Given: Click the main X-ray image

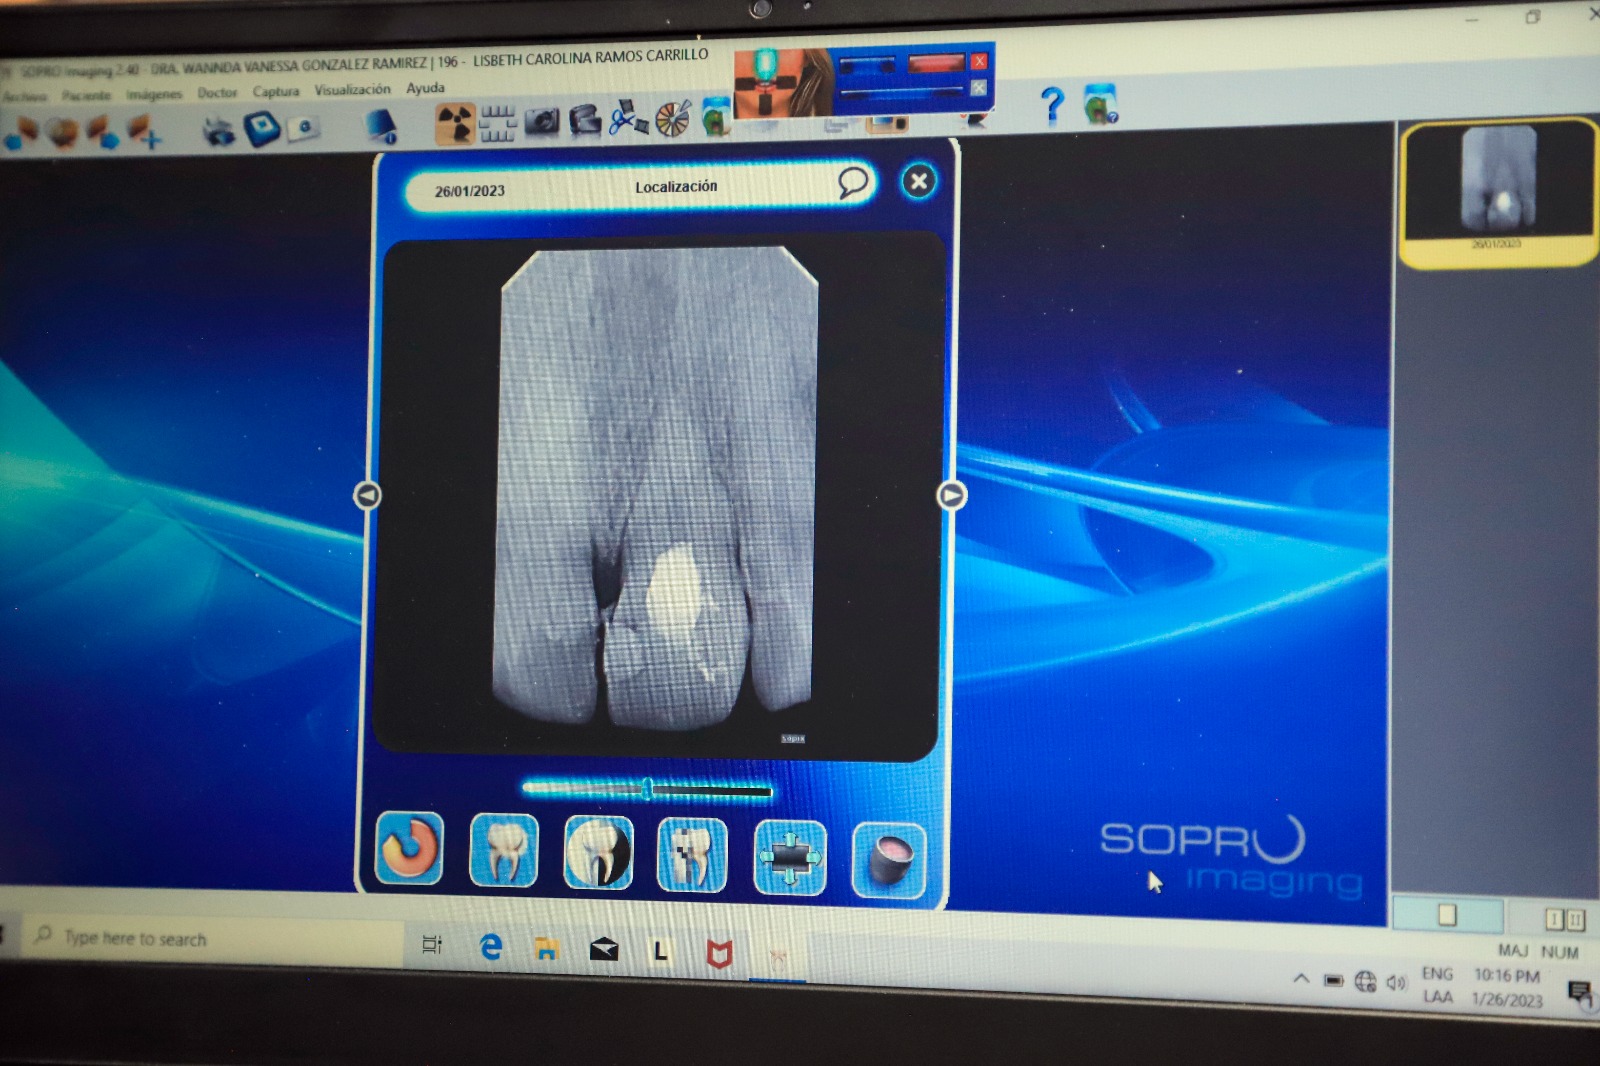Looking at the screenshot, I should (656, 486).
